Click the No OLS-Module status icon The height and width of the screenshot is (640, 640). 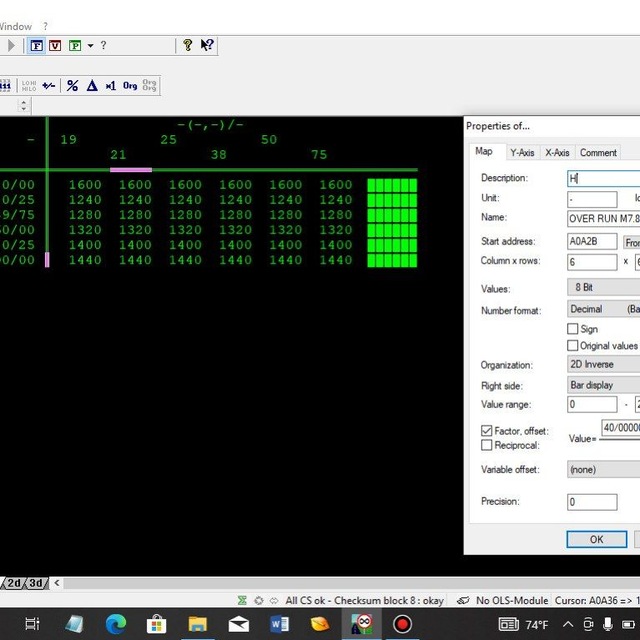(463, 600)
